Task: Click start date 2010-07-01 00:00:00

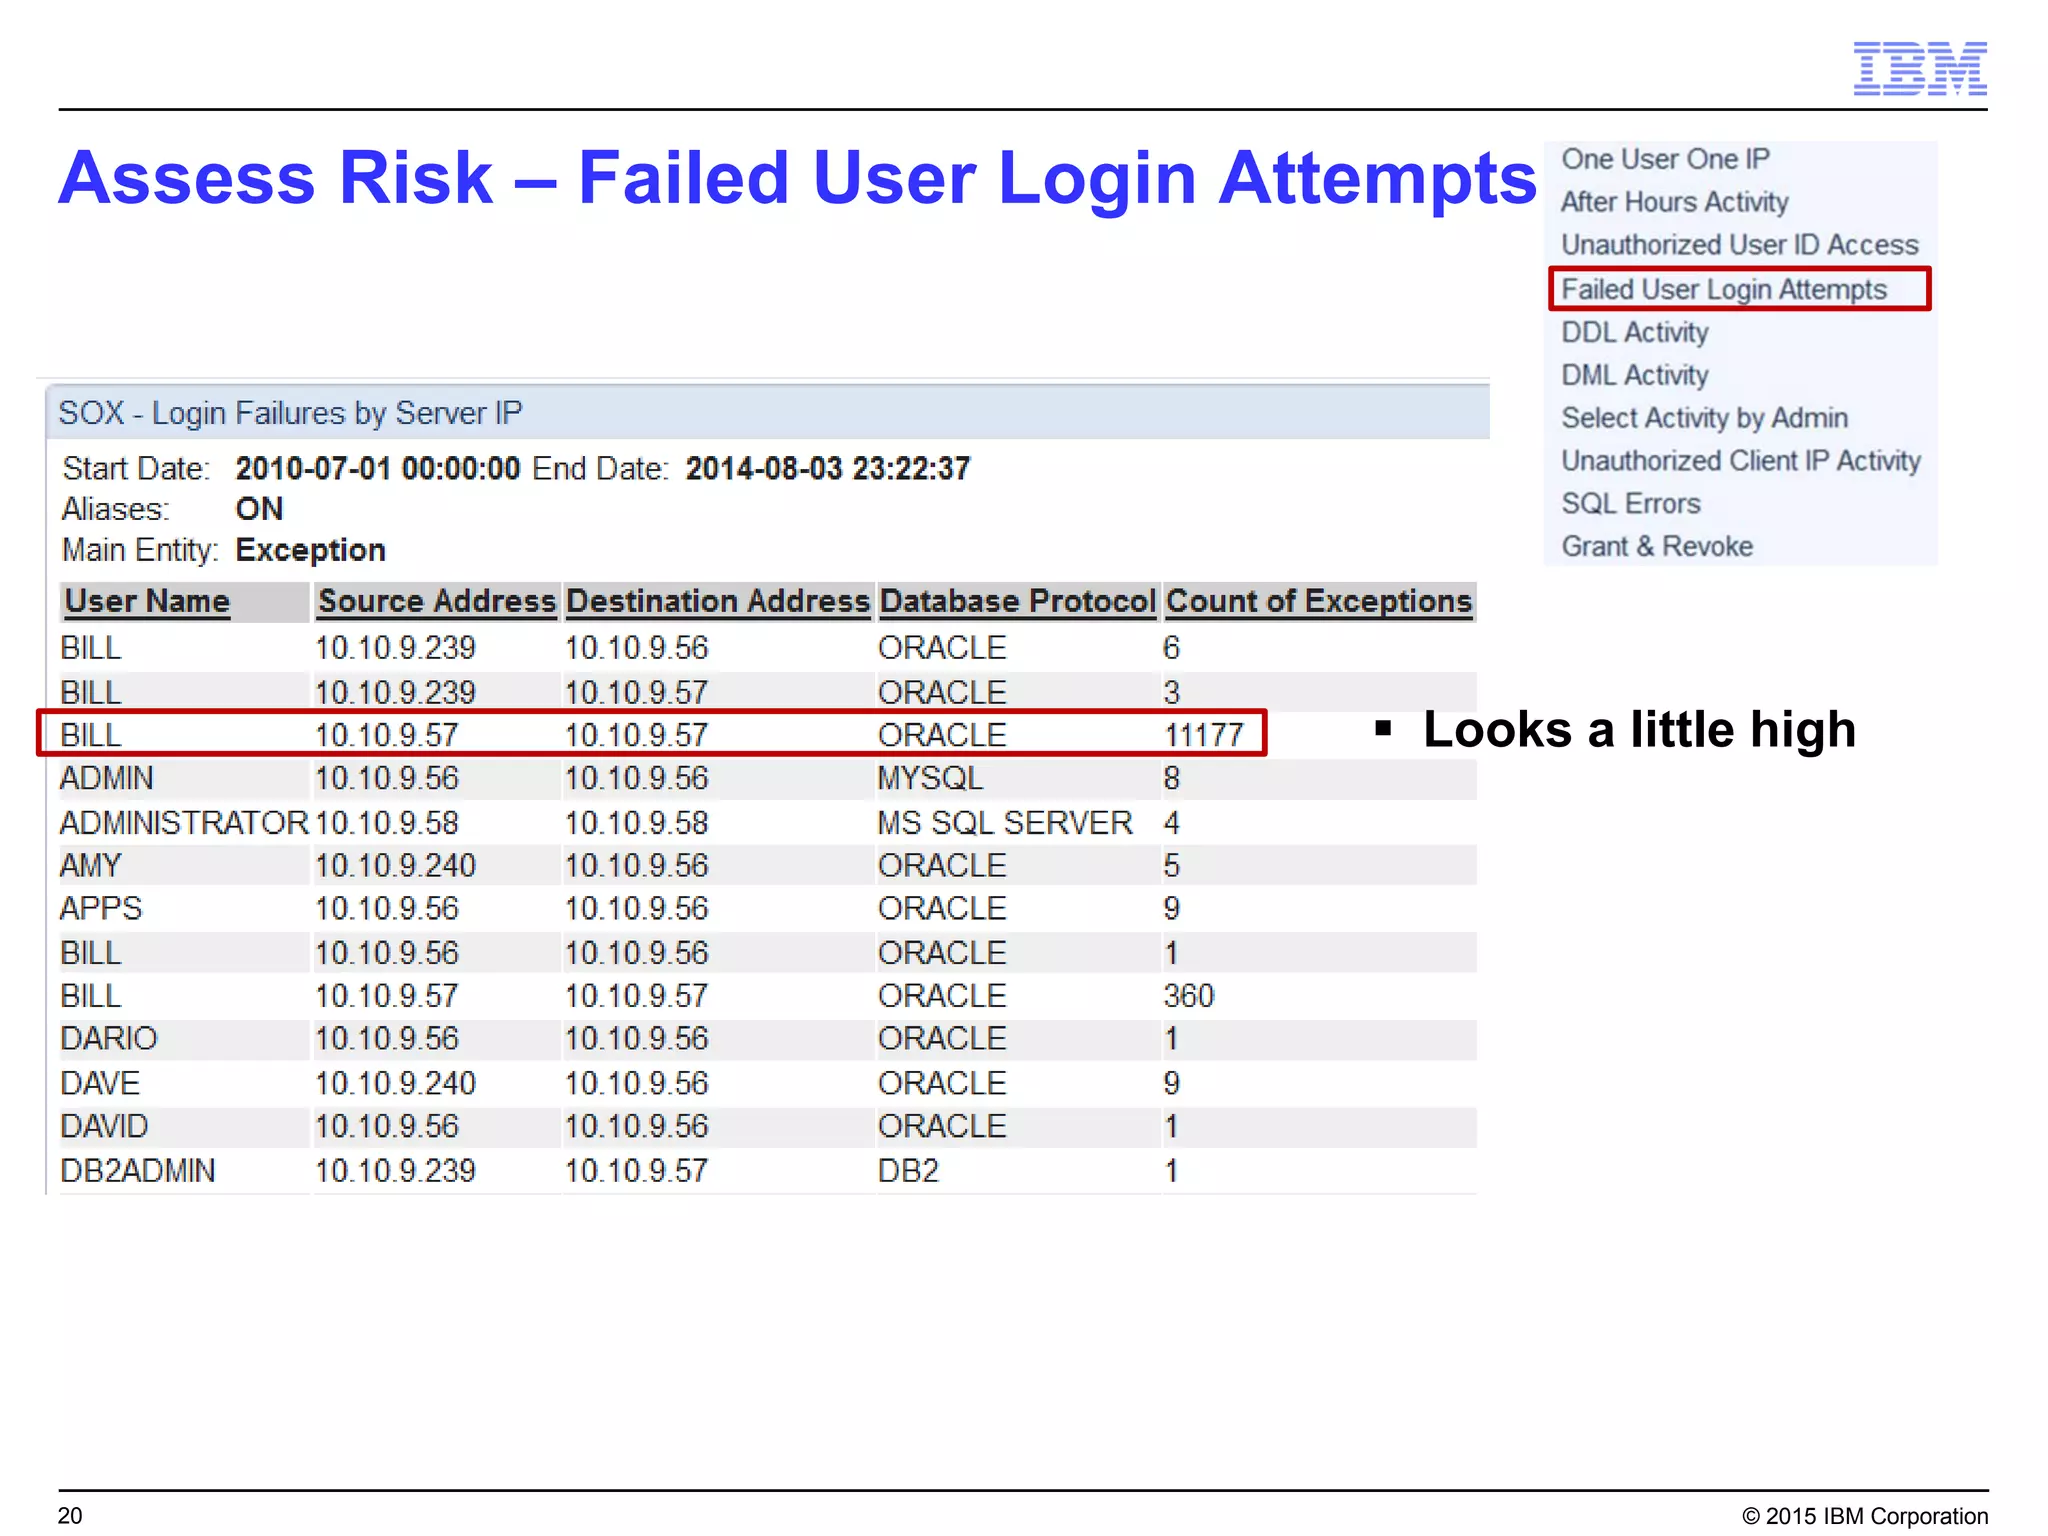Action: point(378,469)
